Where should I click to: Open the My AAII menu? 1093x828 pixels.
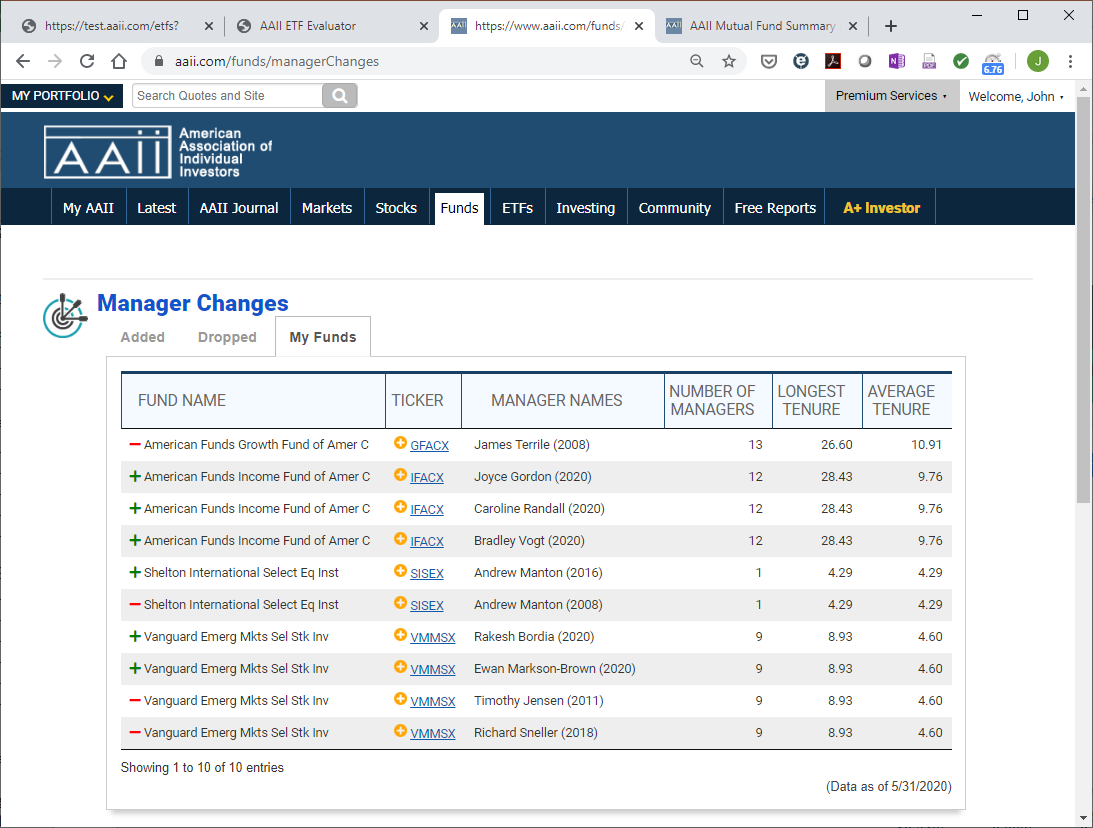click(89, 208)
